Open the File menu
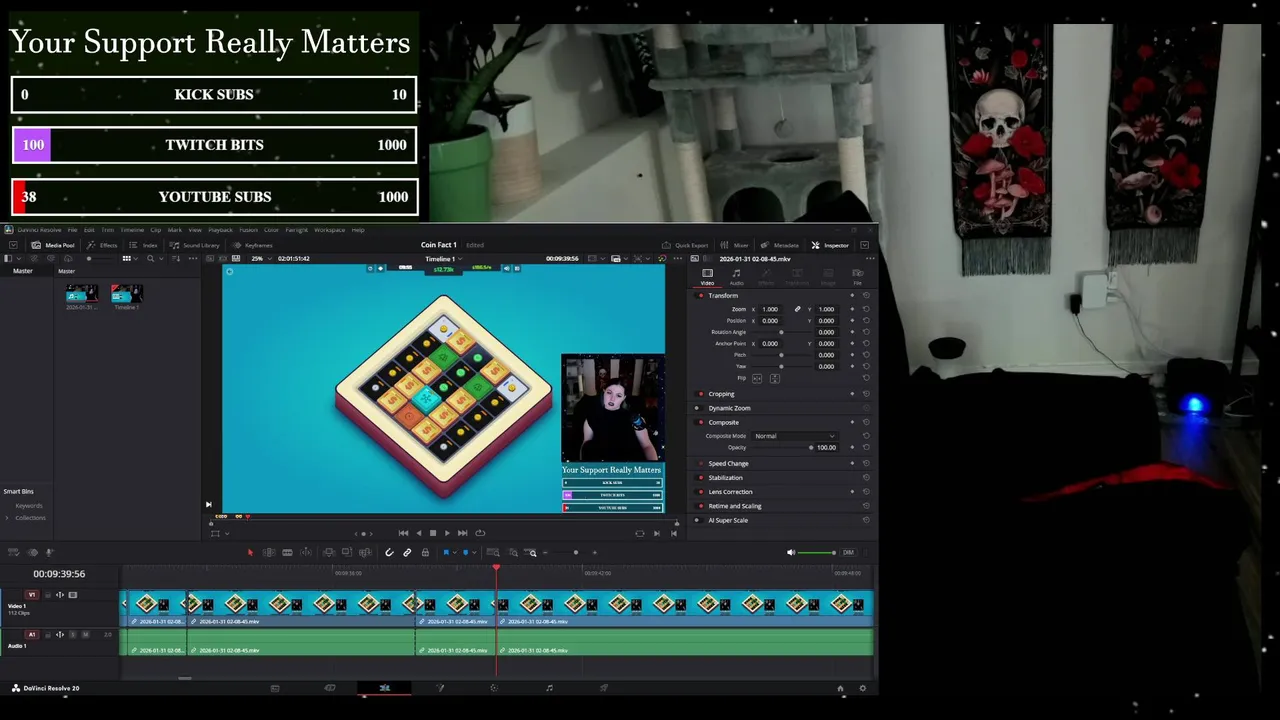The image size is (1280, 720). point(72,230)
